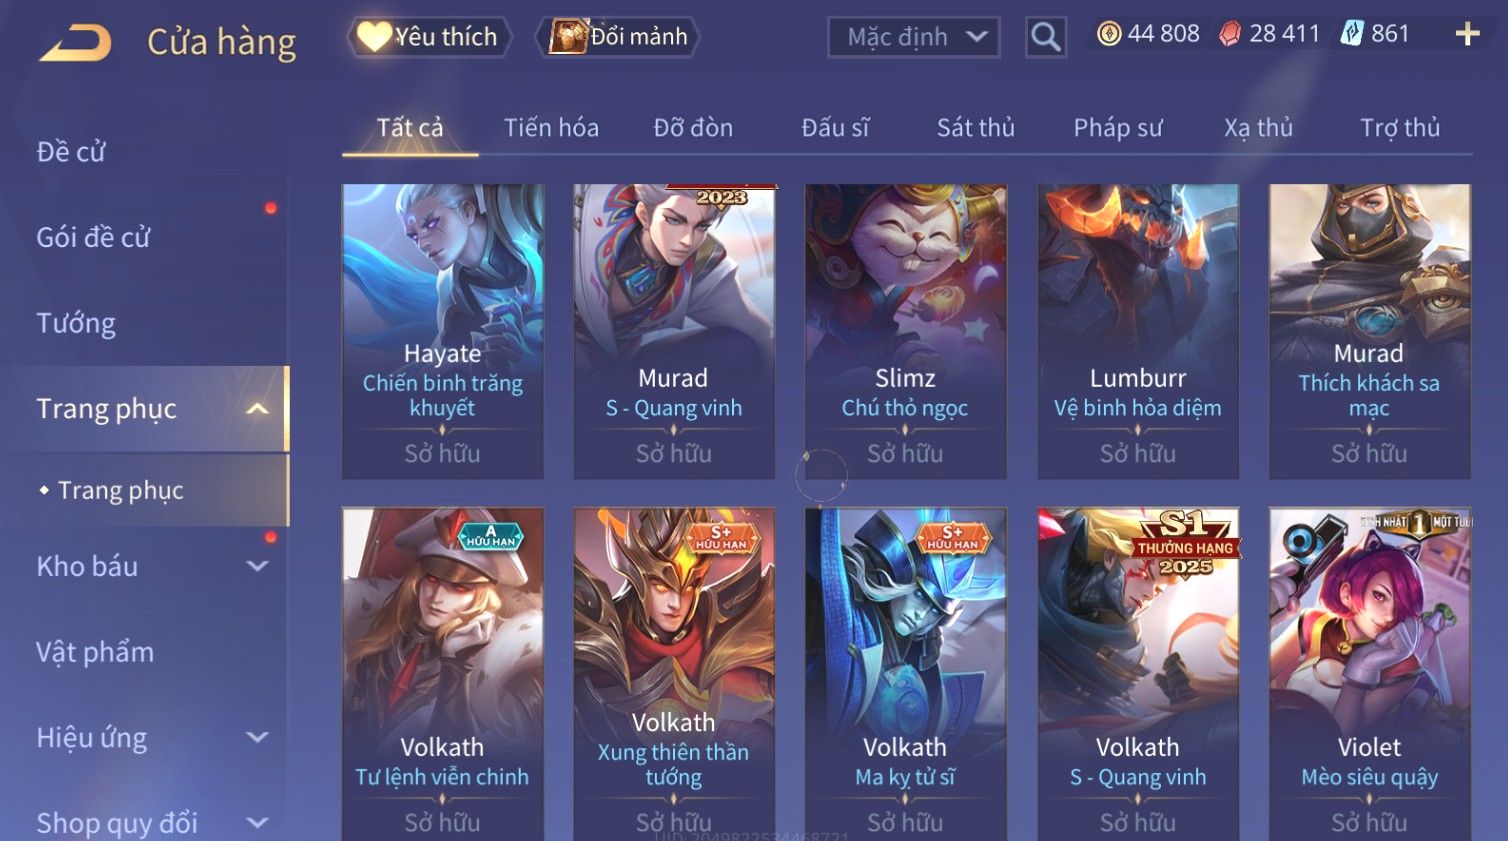Viewport: 1508px width, 841px height.
Task: Open the search magnifier icon
Action: click(x=1046, y=37)
